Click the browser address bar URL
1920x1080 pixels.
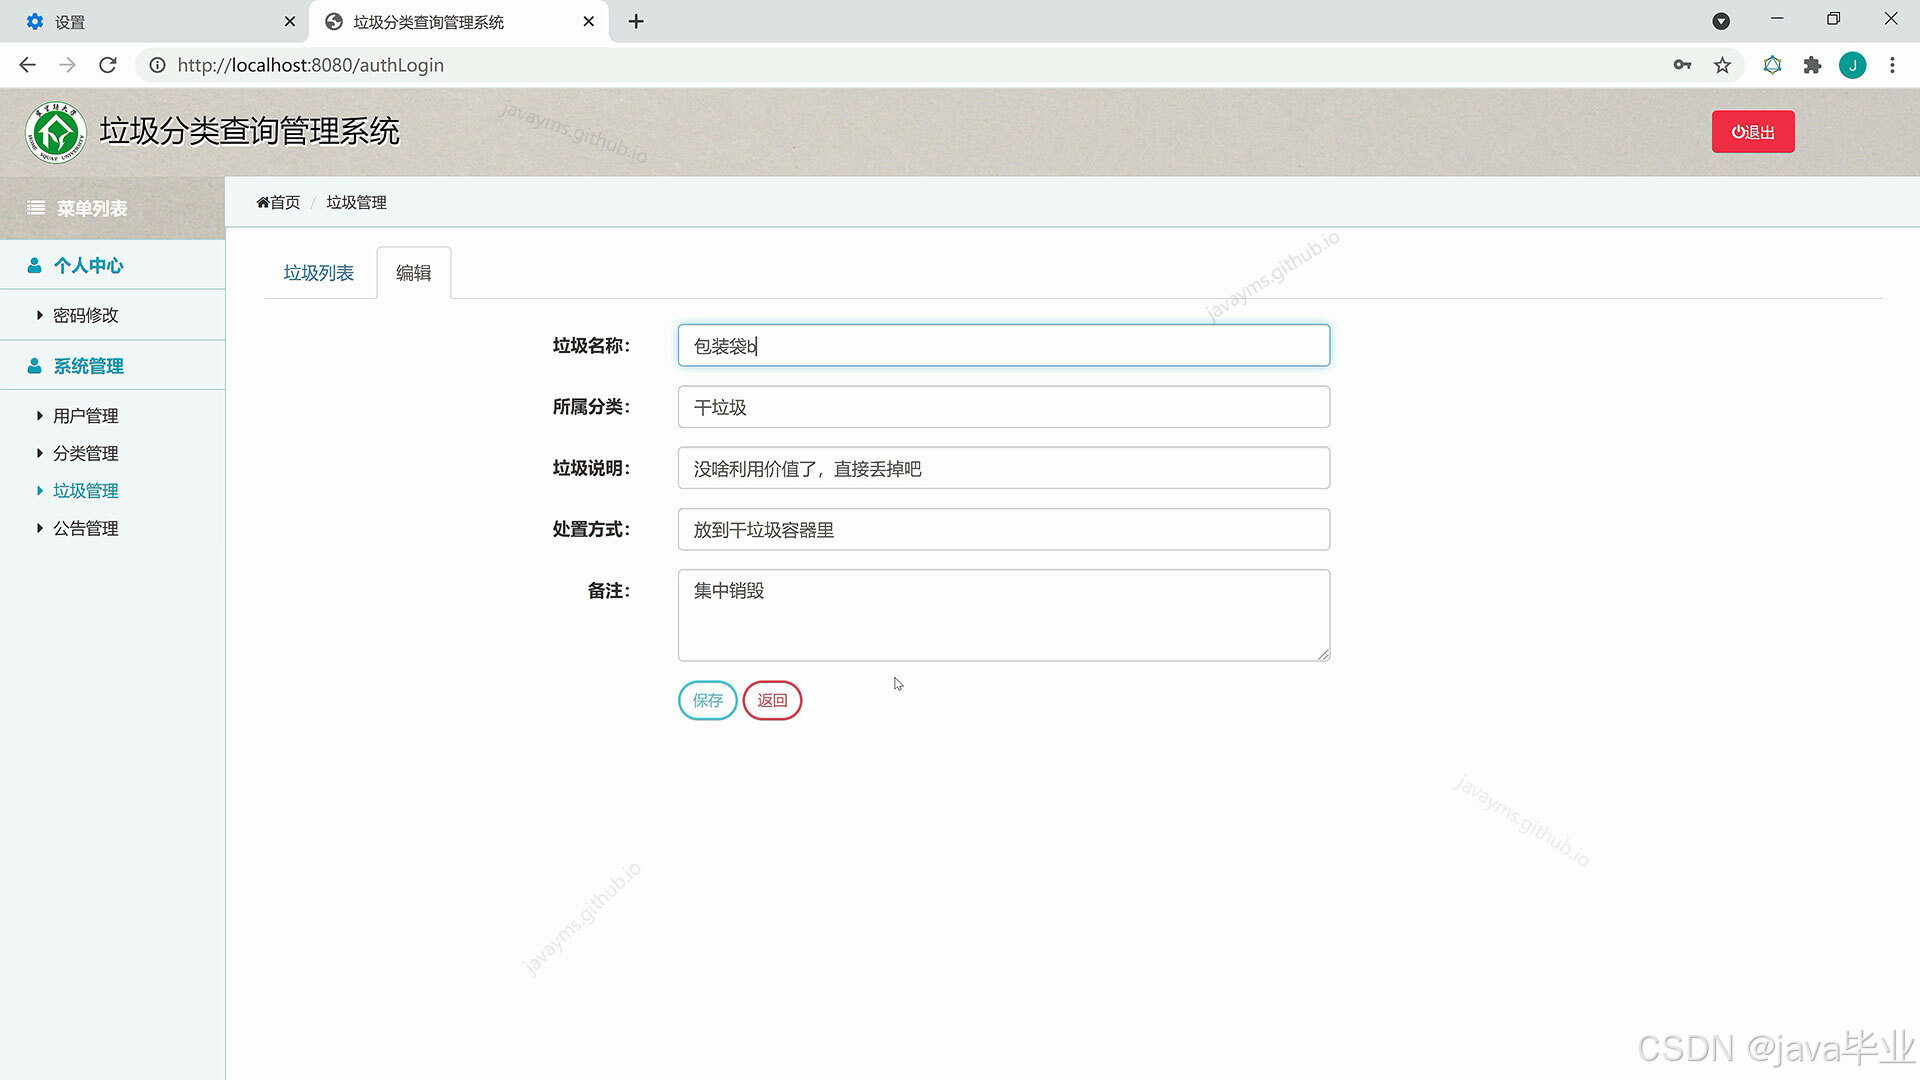point(310,65)
